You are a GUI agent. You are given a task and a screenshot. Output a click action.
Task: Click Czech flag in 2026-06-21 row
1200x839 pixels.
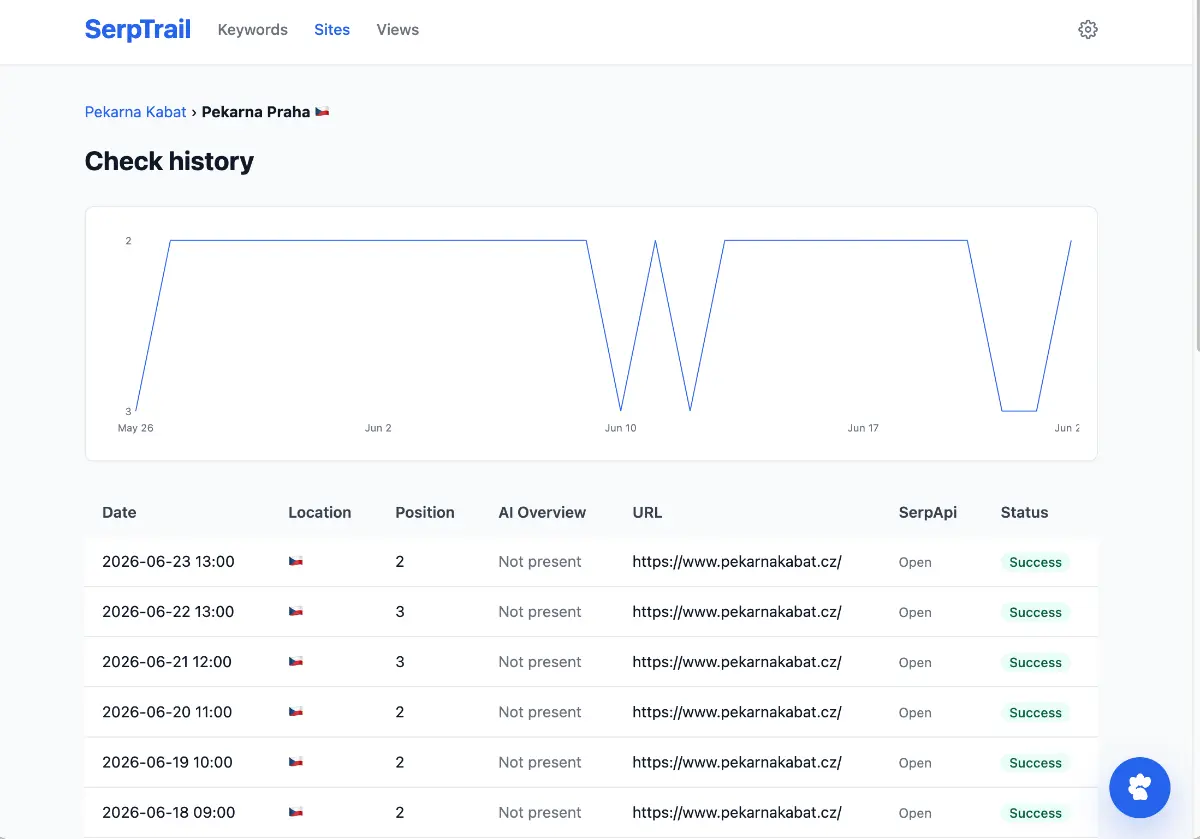pyautogui.click(x=296, y=662)
